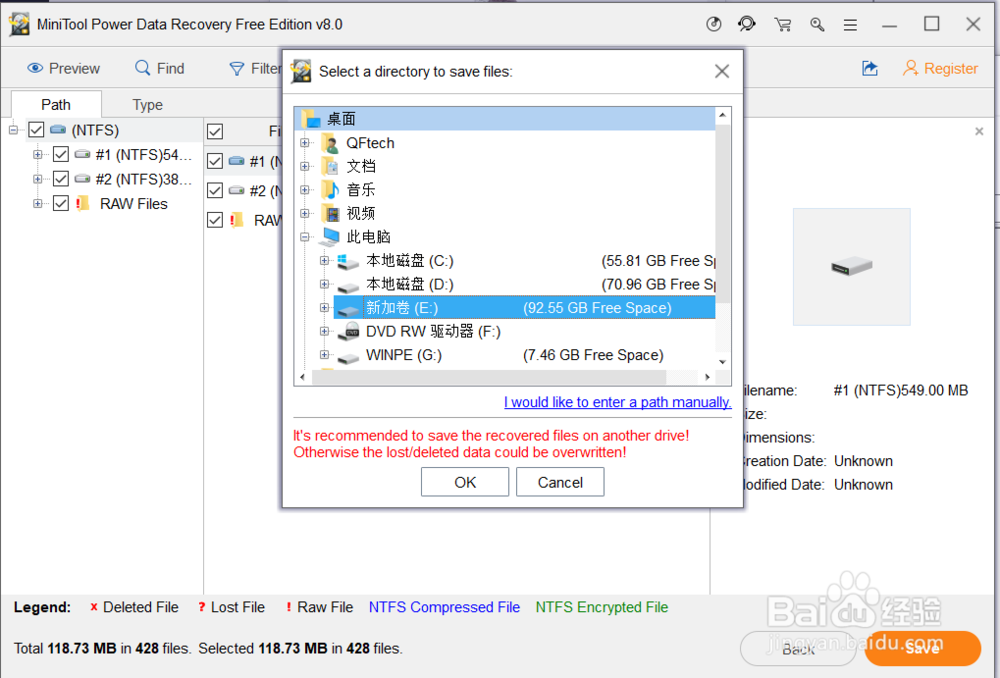Select 此电脑 This PC entry
The width and height of the screenshot is (1000, 678).
(356, 237)
